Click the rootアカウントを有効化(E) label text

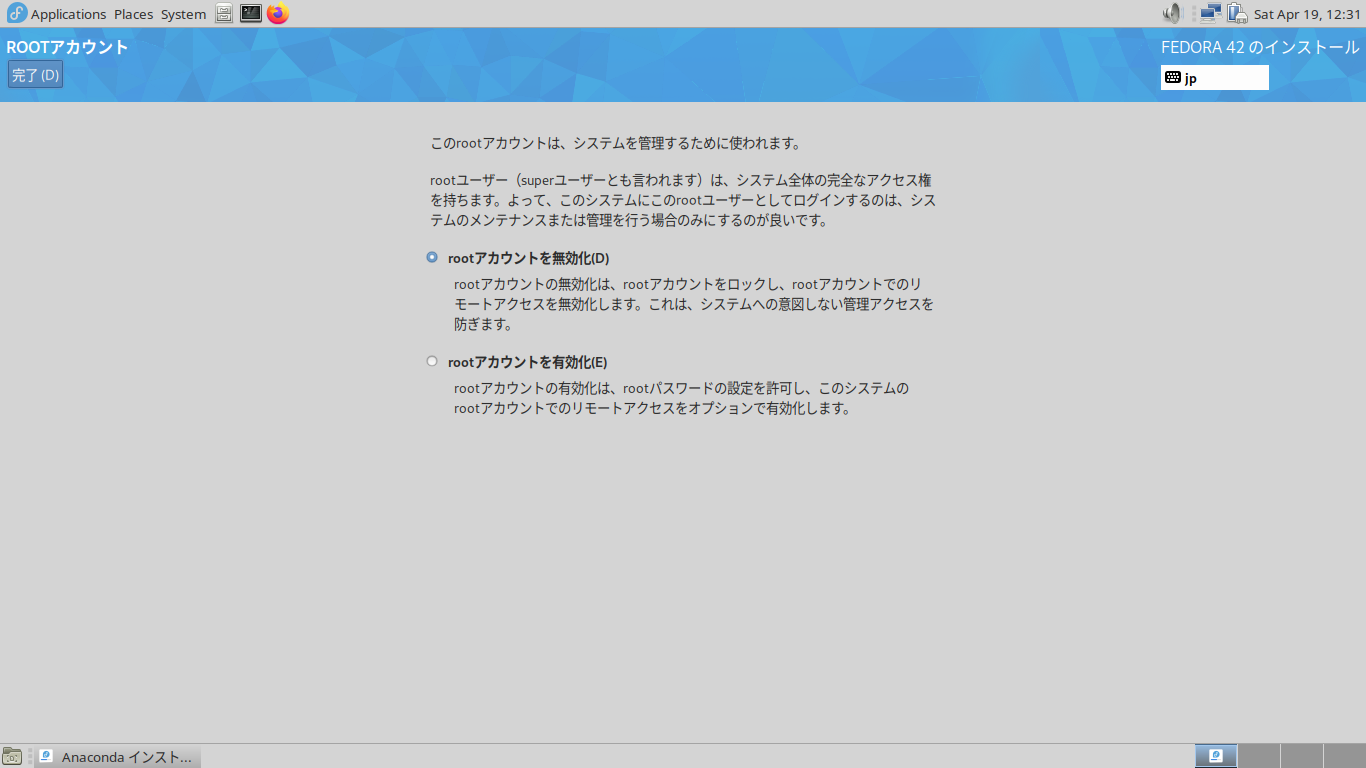[x=527, y=362]
